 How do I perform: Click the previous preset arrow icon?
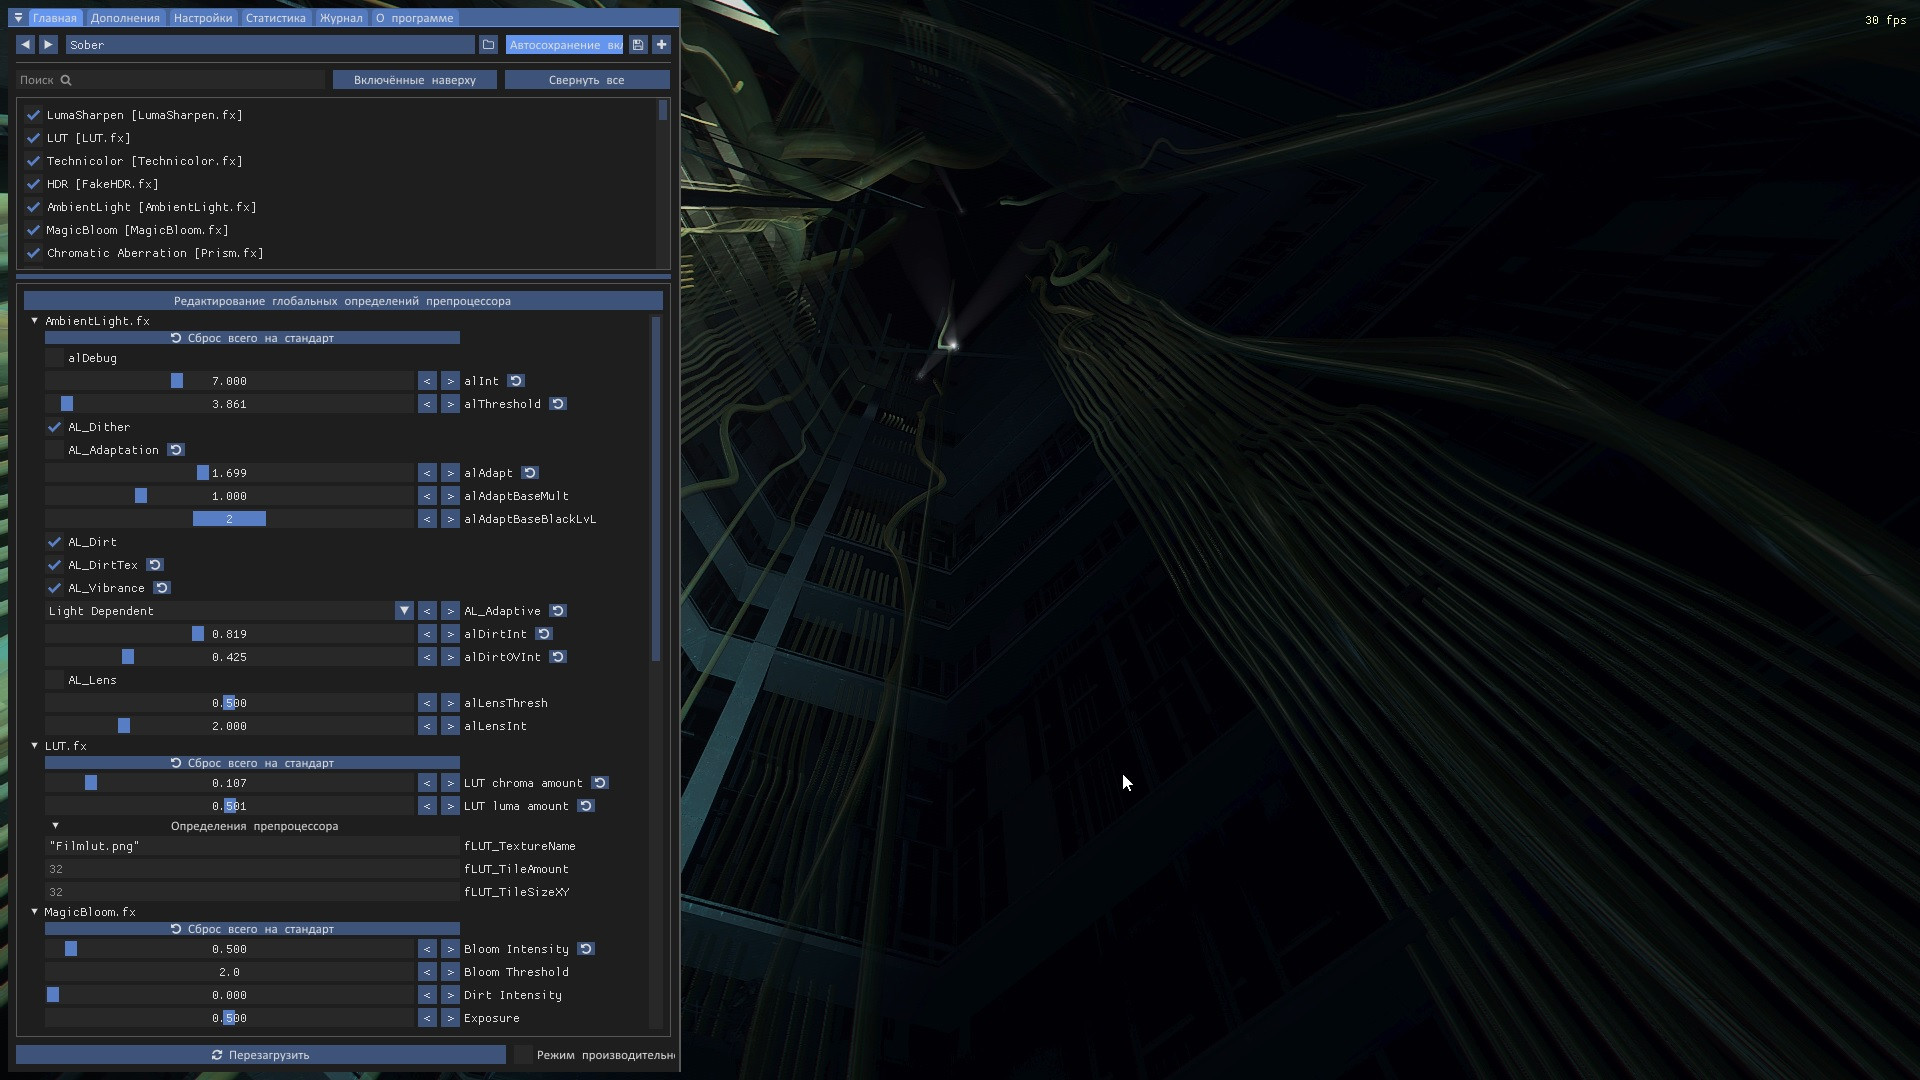point(25,44)
